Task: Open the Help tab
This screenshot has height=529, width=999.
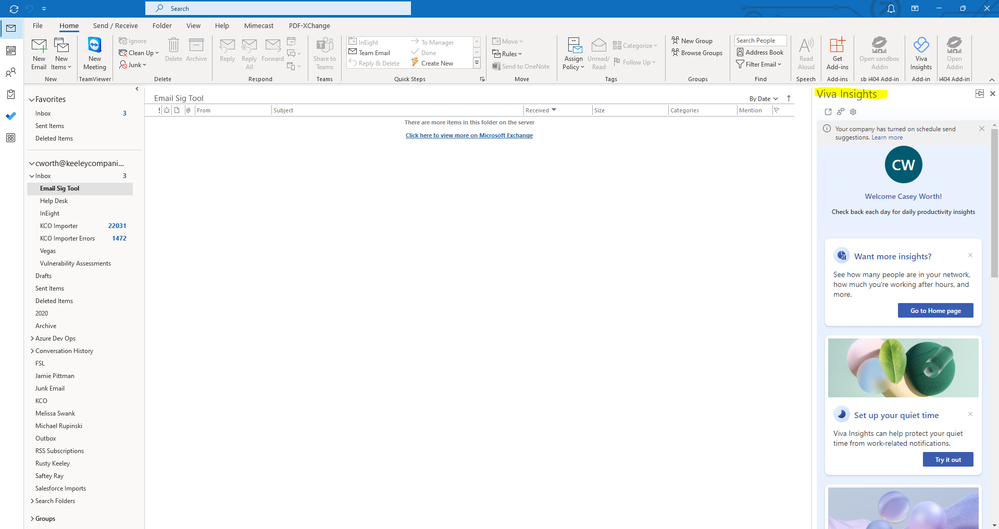Action: click(x=222, y=25)
